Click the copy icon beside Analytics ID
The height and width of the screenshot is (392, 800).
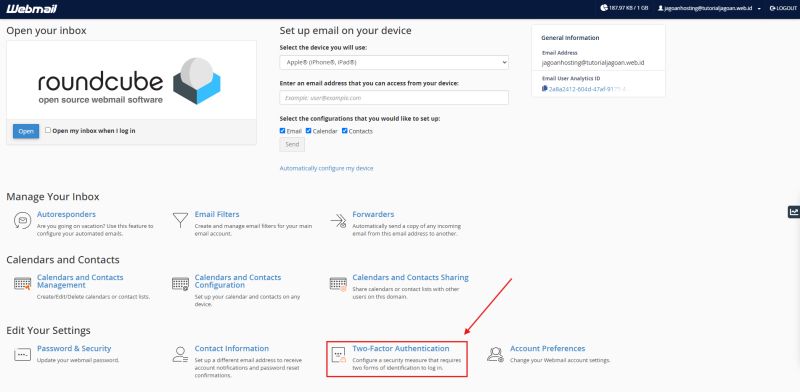[x=545, y=88]
